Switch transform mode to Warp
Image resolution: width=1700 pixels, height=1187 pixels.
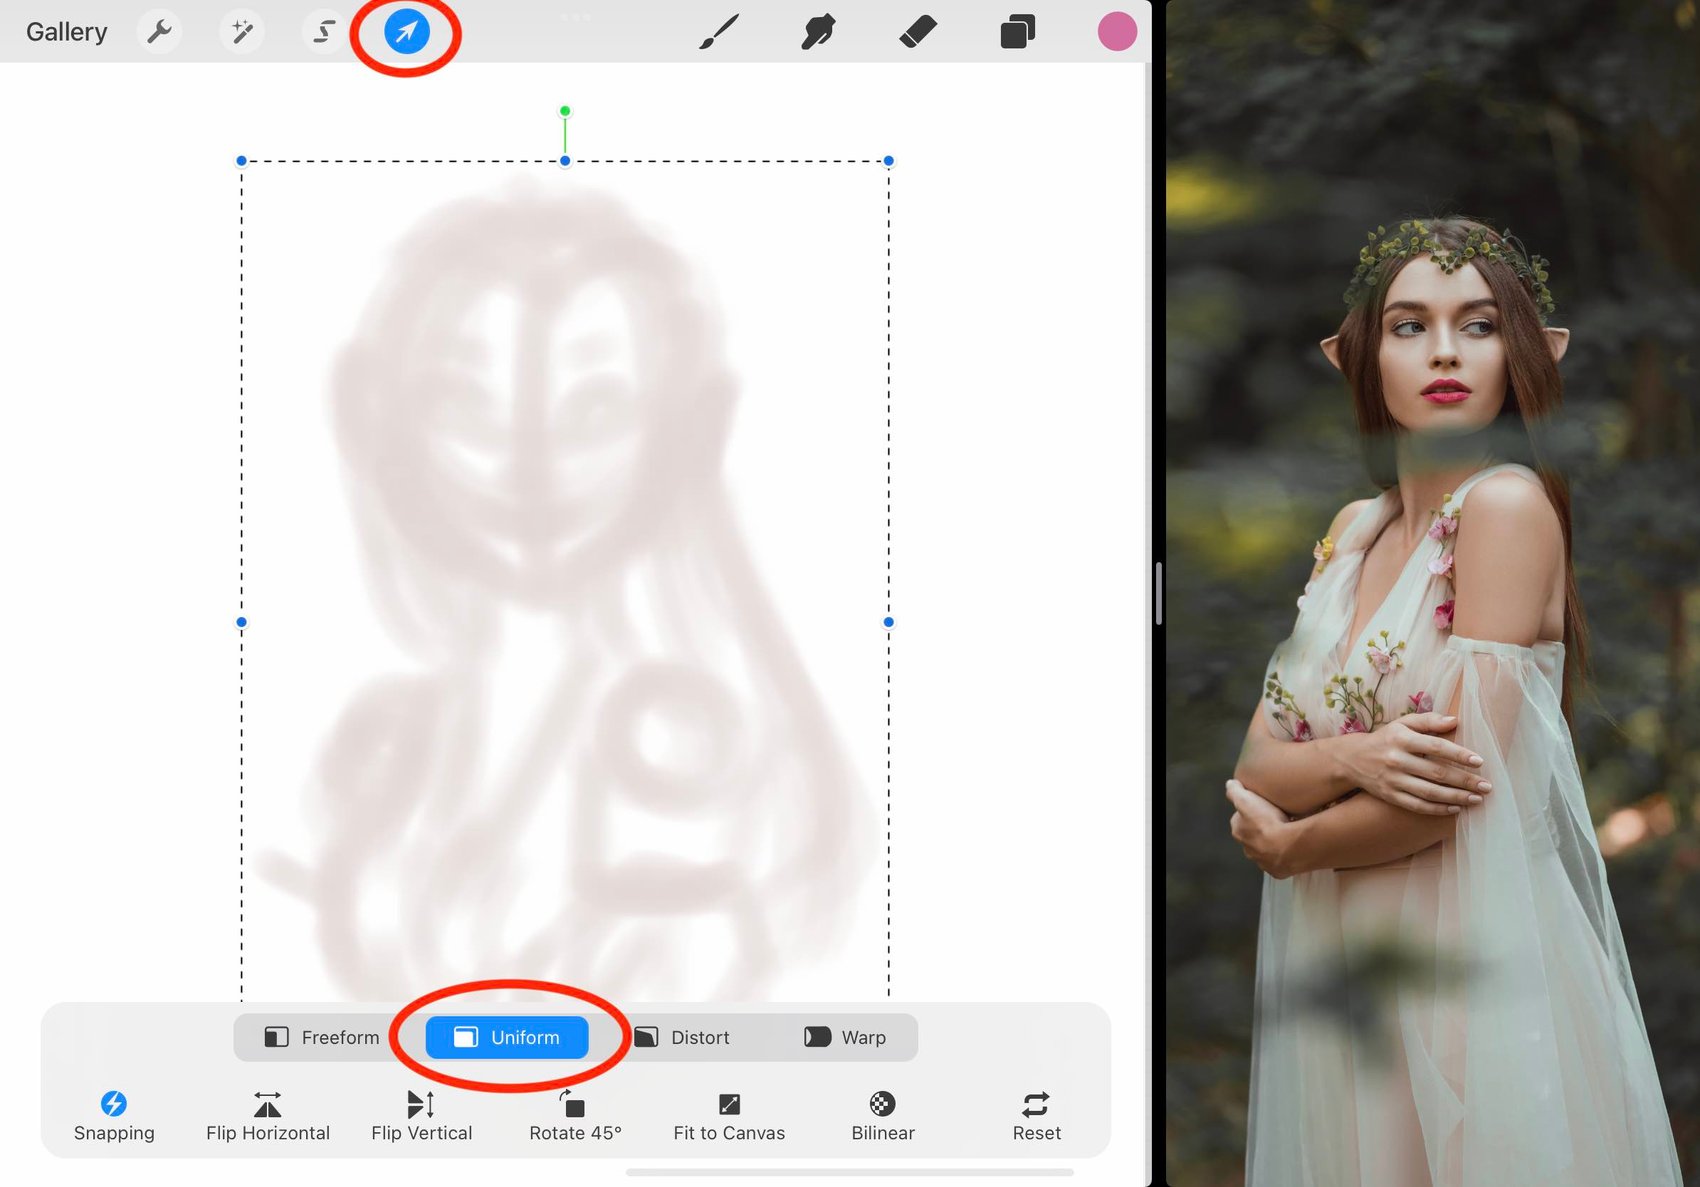pyautogui.click(x=846, y=1037)
